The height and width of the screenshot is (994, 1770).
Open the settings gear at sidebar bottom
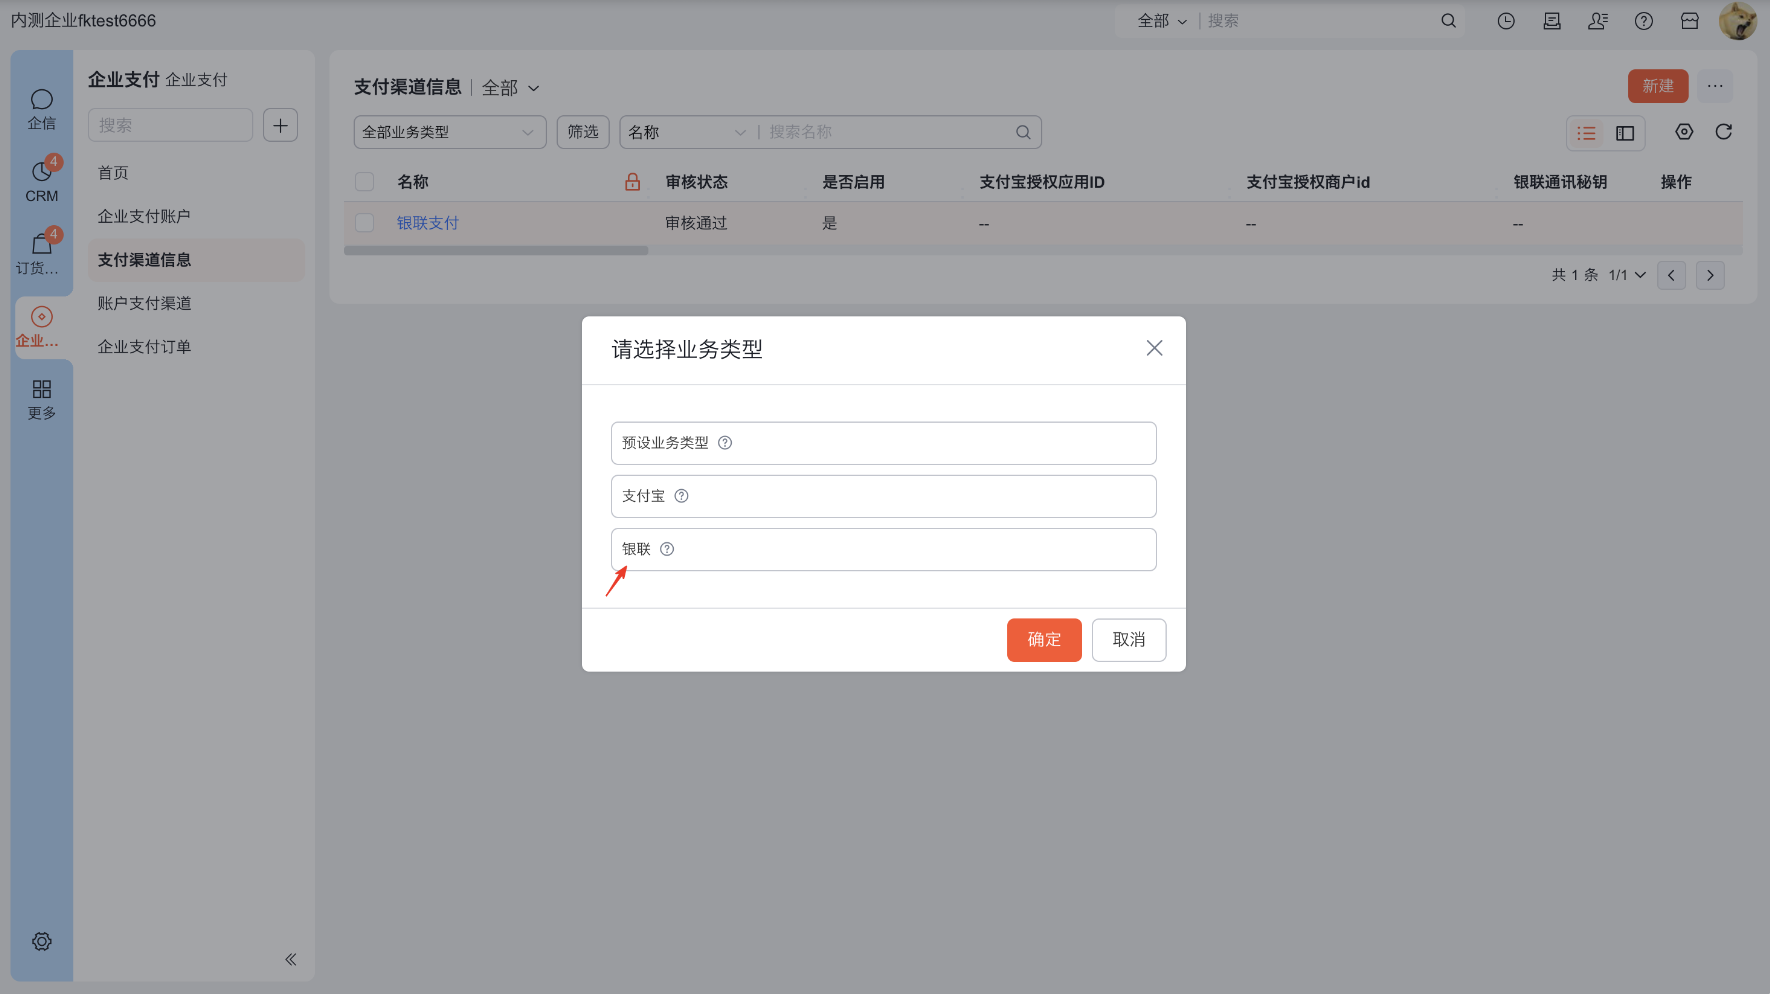coord(42,941)
